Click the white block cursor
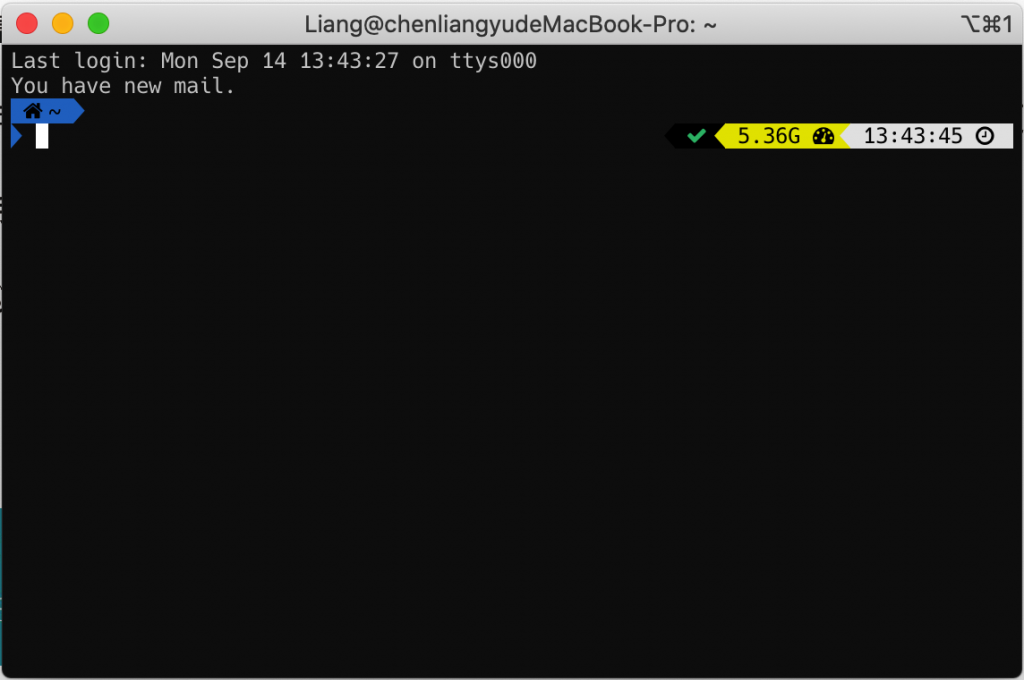Screen dimensions: 1024x680 tap(42, 137)
